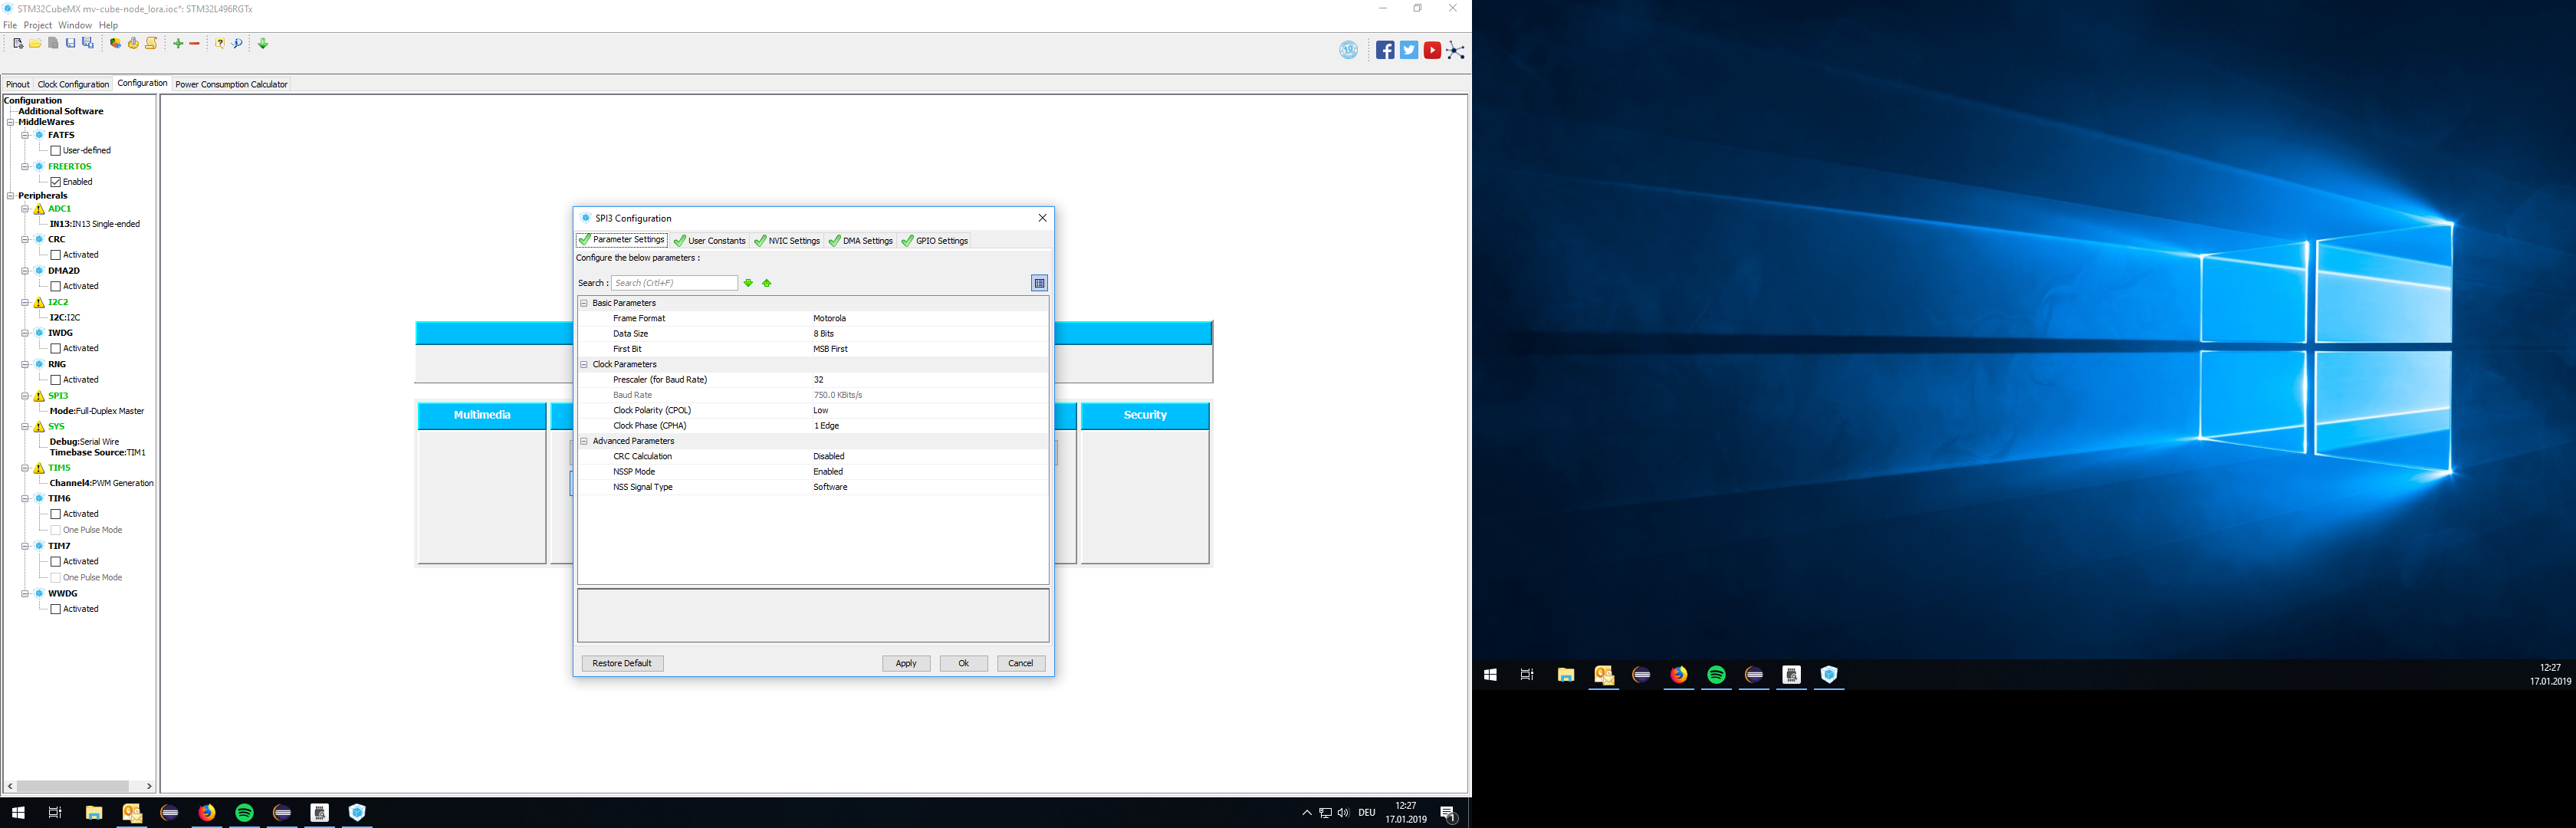
Task: Switch to the NVIC Settings tab
Action: [787, 241]
